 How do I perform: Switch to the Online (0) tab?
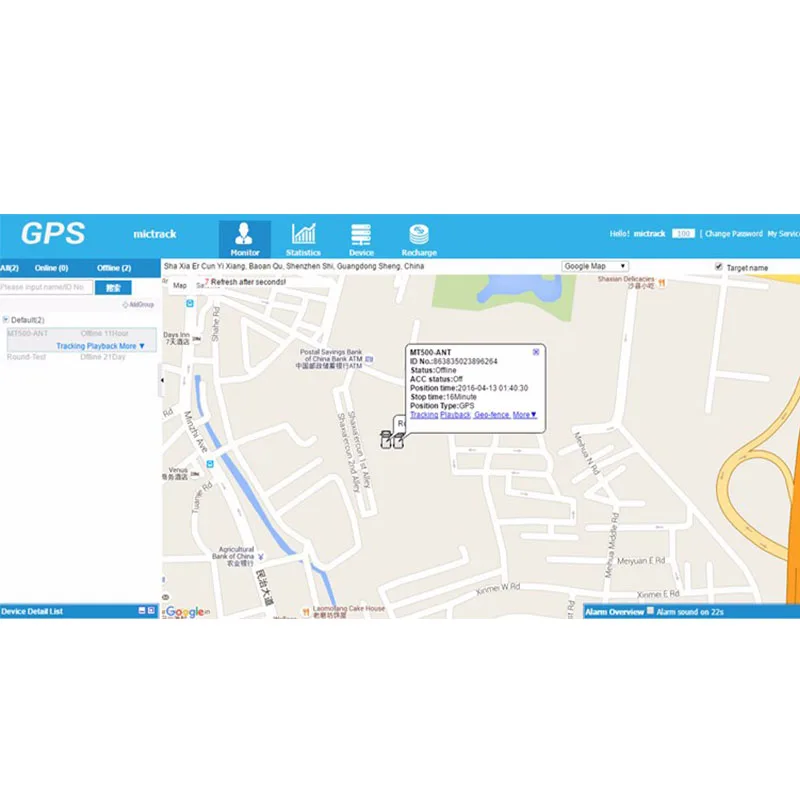[x=51, y=268]
